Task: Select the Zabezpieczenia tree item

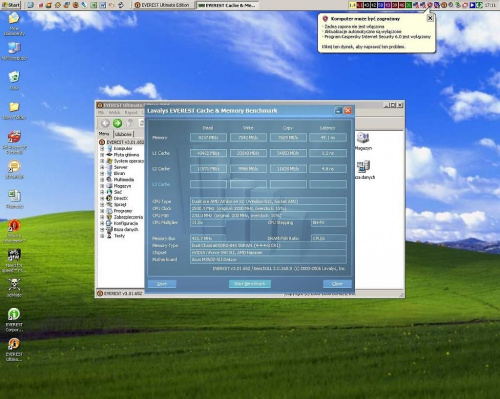Action: (128, 217)
